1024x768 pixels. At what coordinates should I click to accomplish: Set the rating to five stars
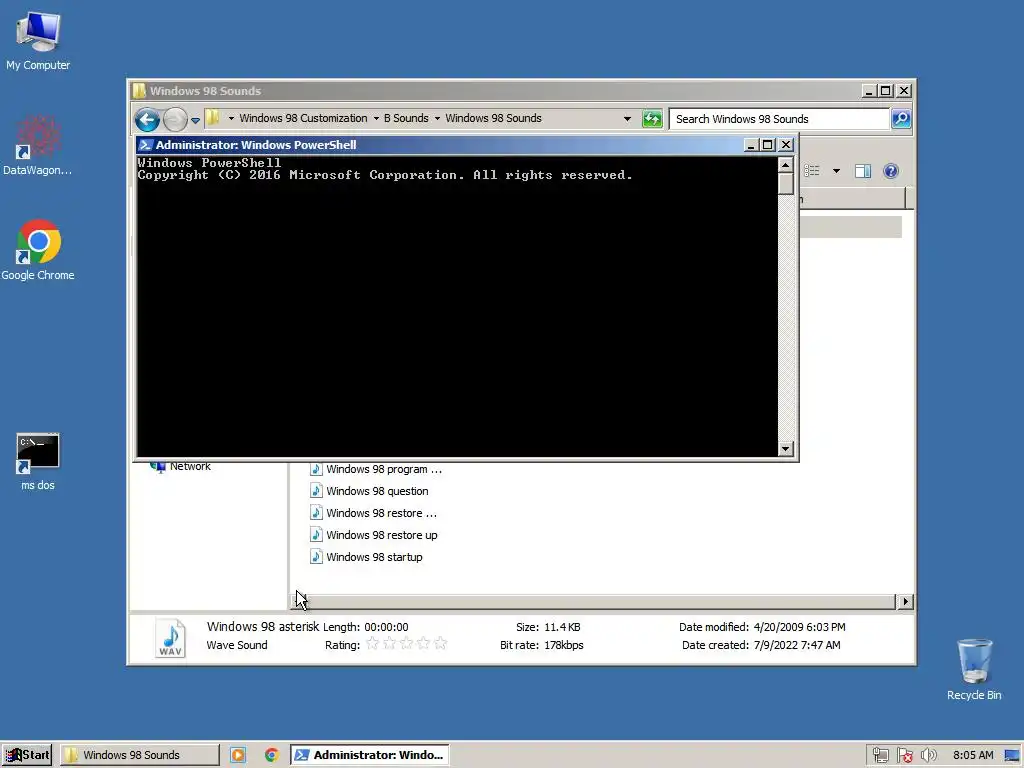(x=440, y=643)
